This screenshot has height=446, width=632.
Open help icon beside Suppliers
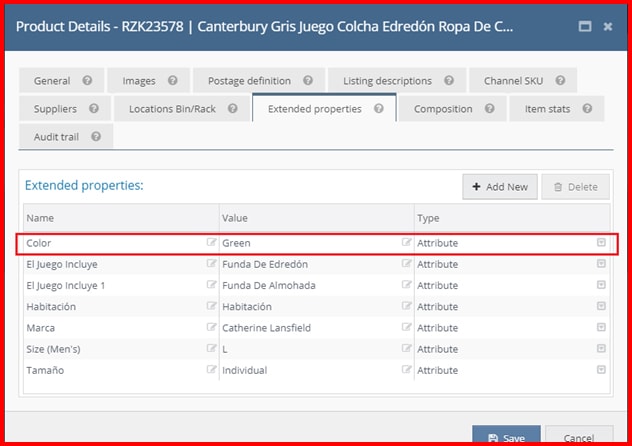pyautogui.click(x=94, y=108)
